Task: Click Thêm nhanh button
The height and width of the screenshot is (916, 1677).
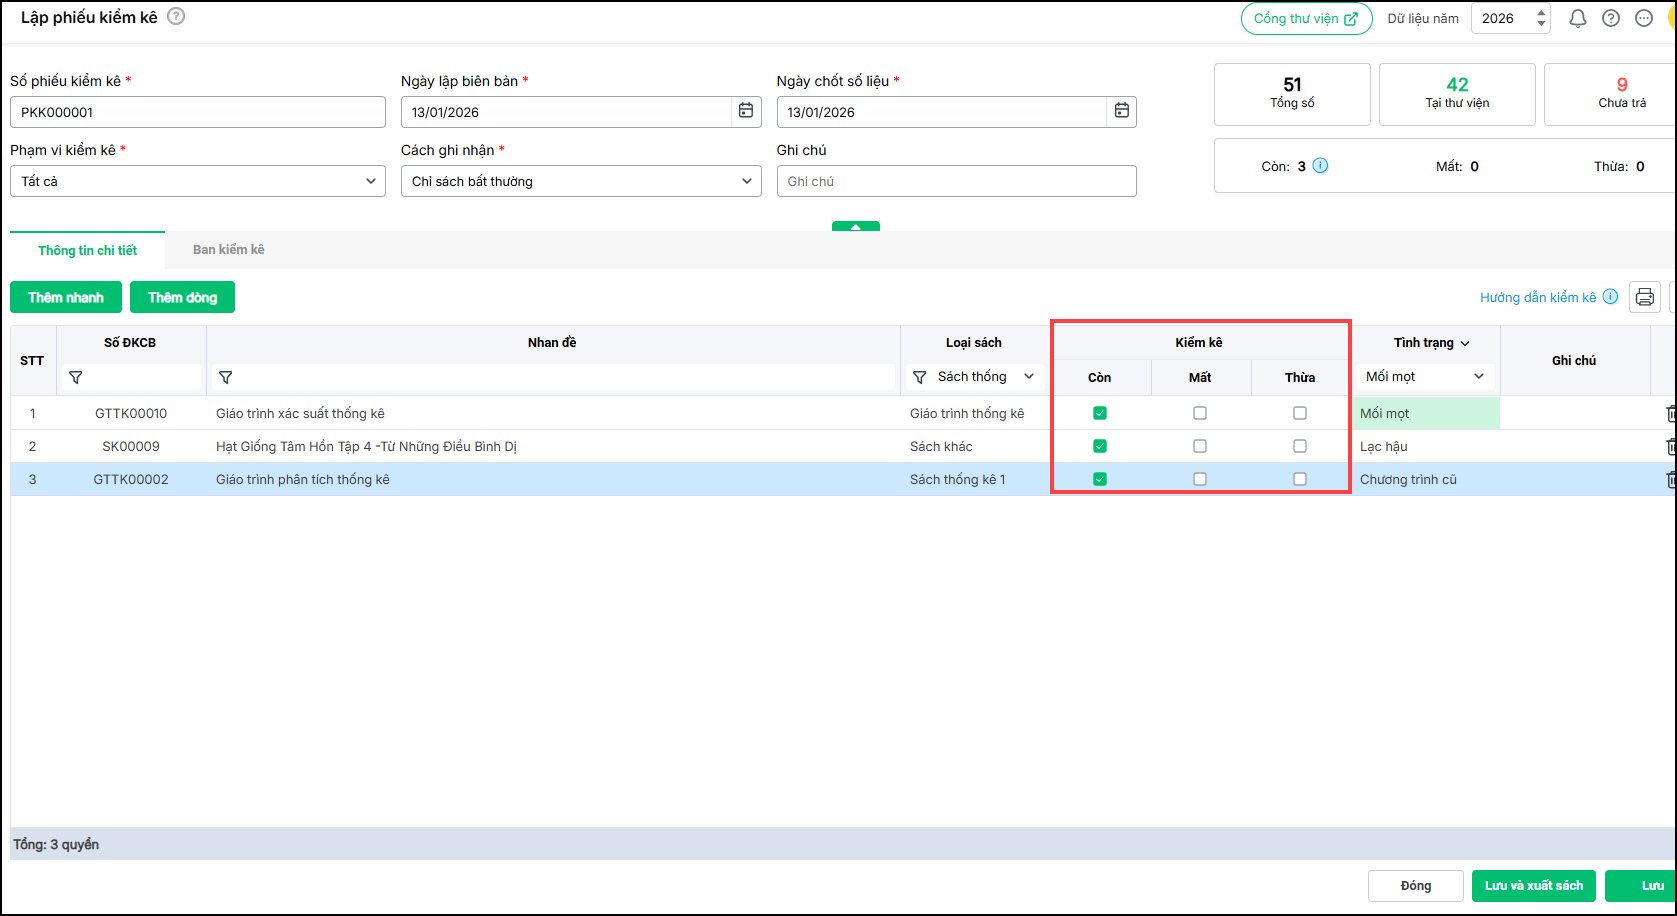Action: click(66, 297)
